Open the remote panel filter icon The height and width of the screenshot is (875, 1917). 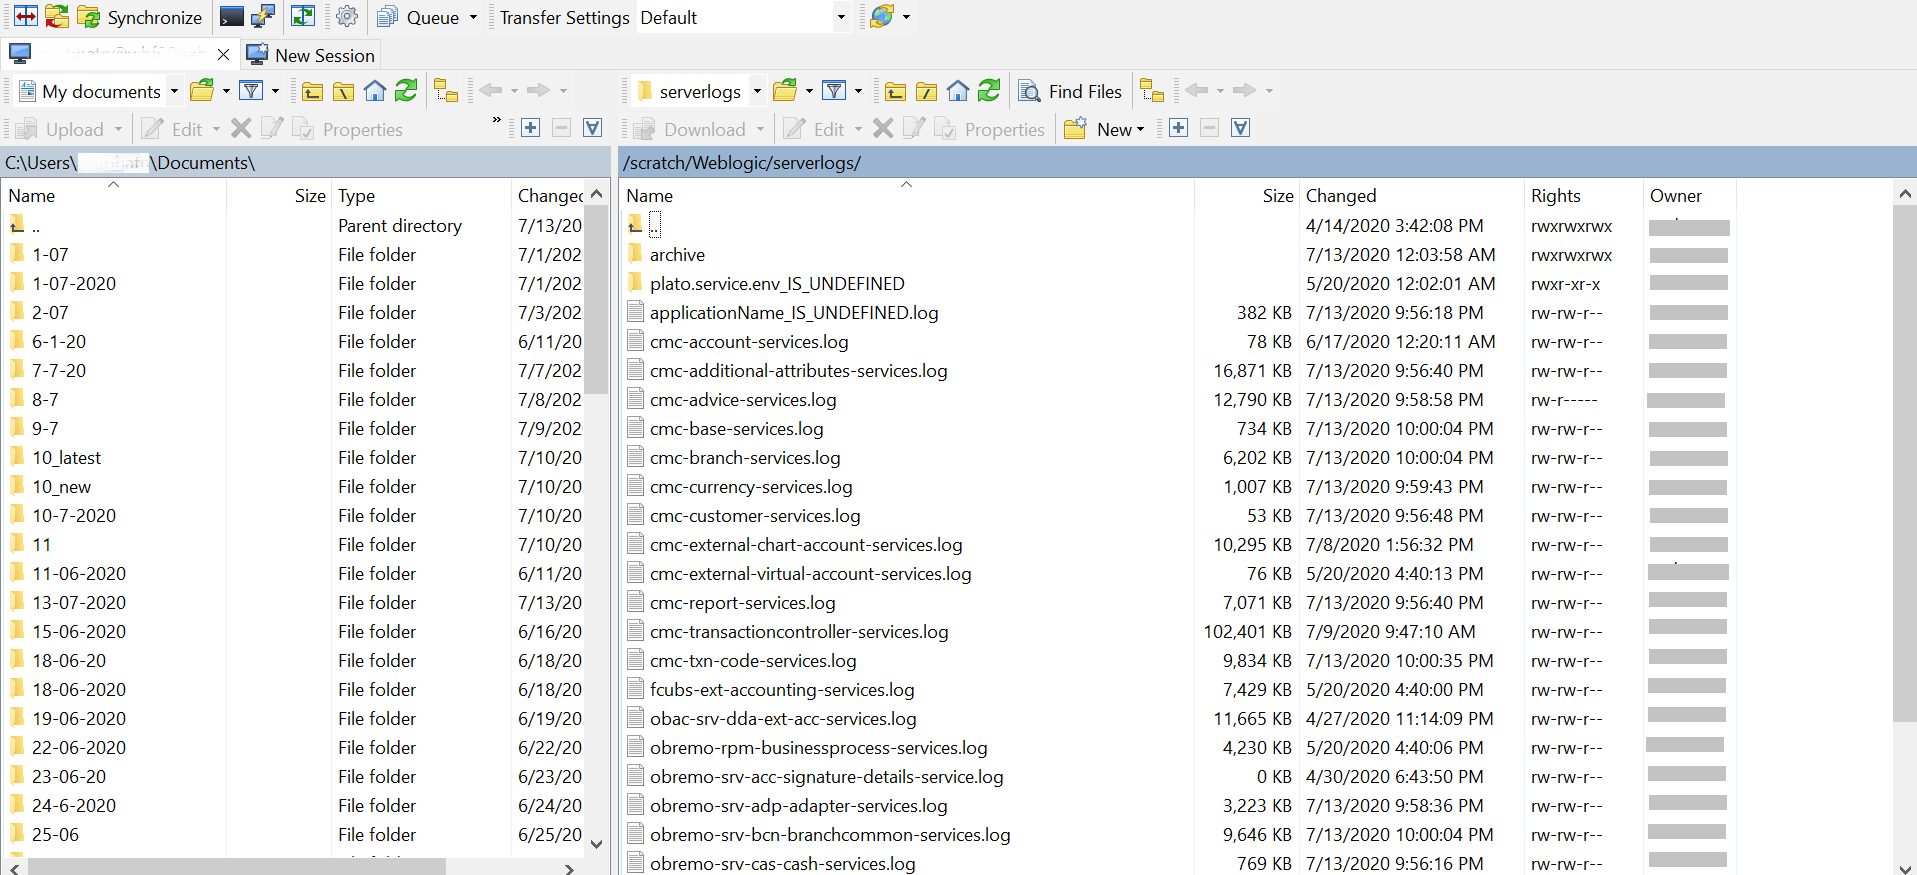(834, 91)
